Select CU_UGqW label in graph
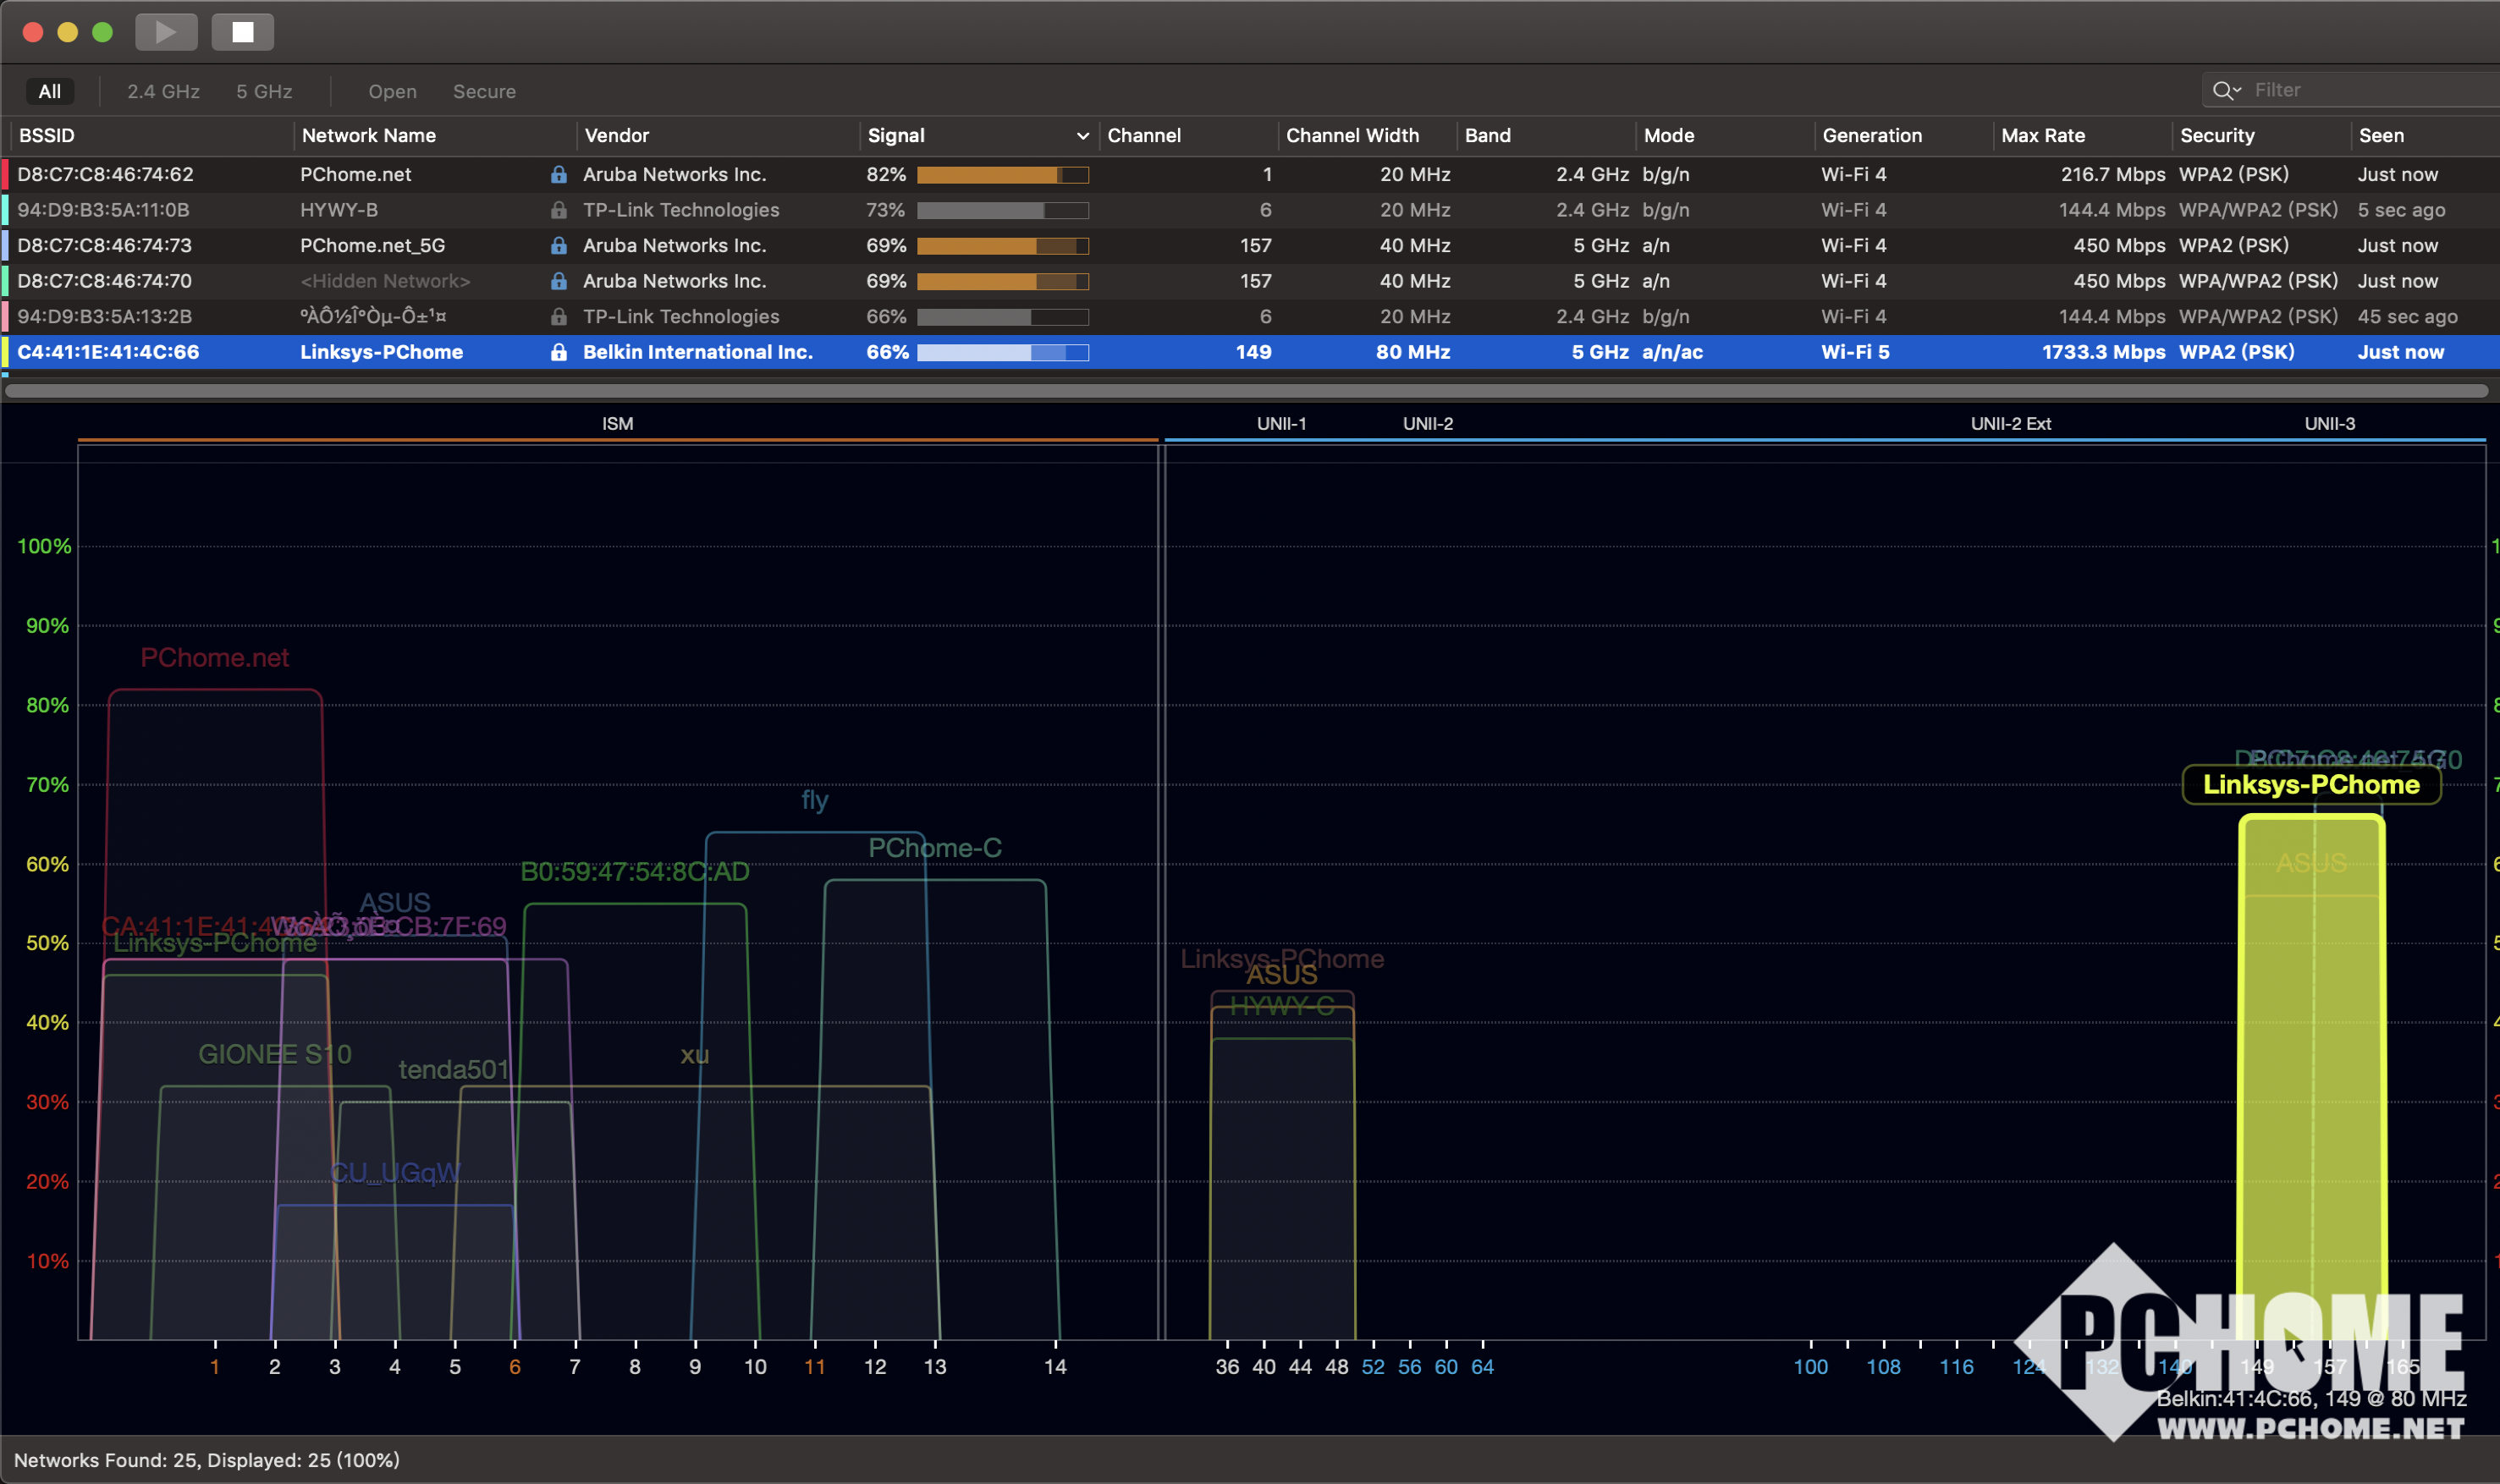 coord(395,1173)
